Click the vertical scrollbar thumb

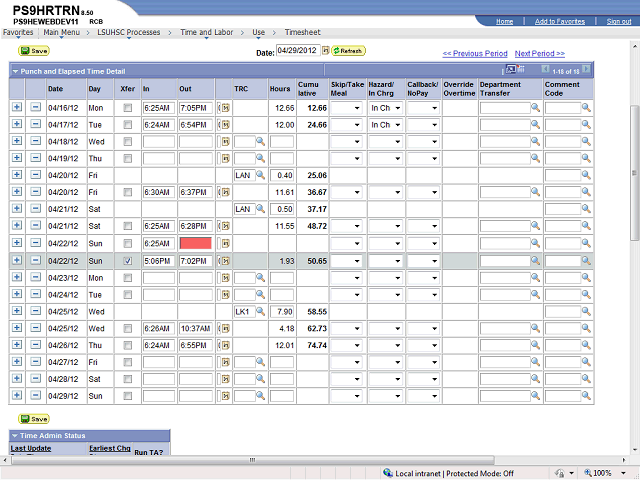click(x=635, y=173)
